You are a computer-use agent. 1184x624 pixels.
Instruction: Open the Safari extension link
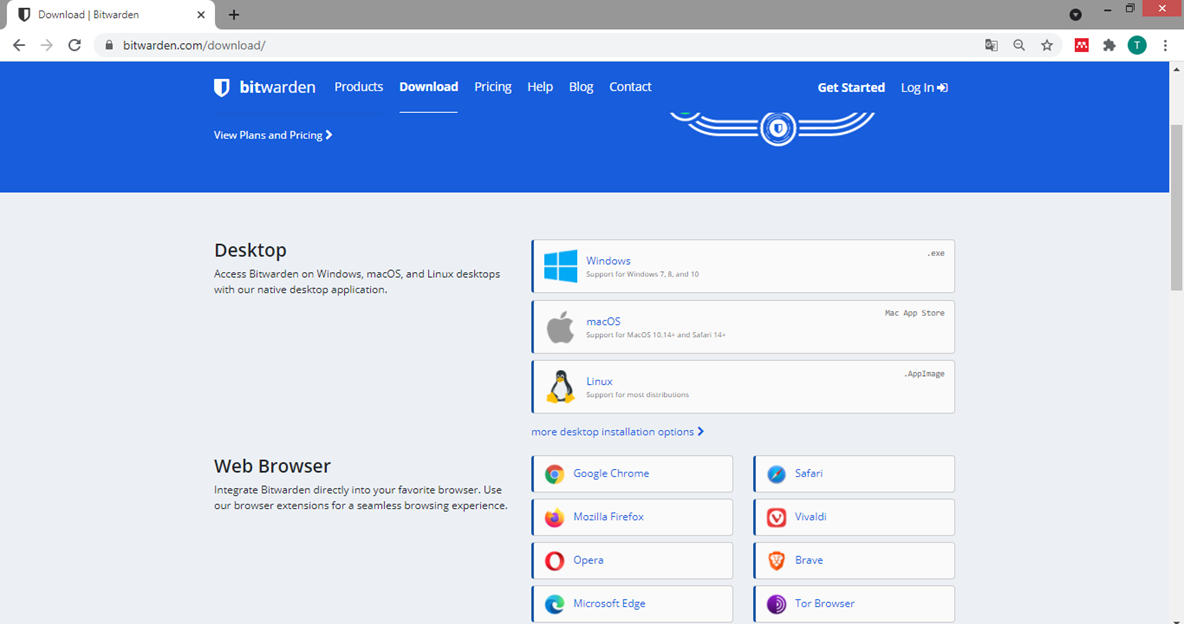point(854,474)
